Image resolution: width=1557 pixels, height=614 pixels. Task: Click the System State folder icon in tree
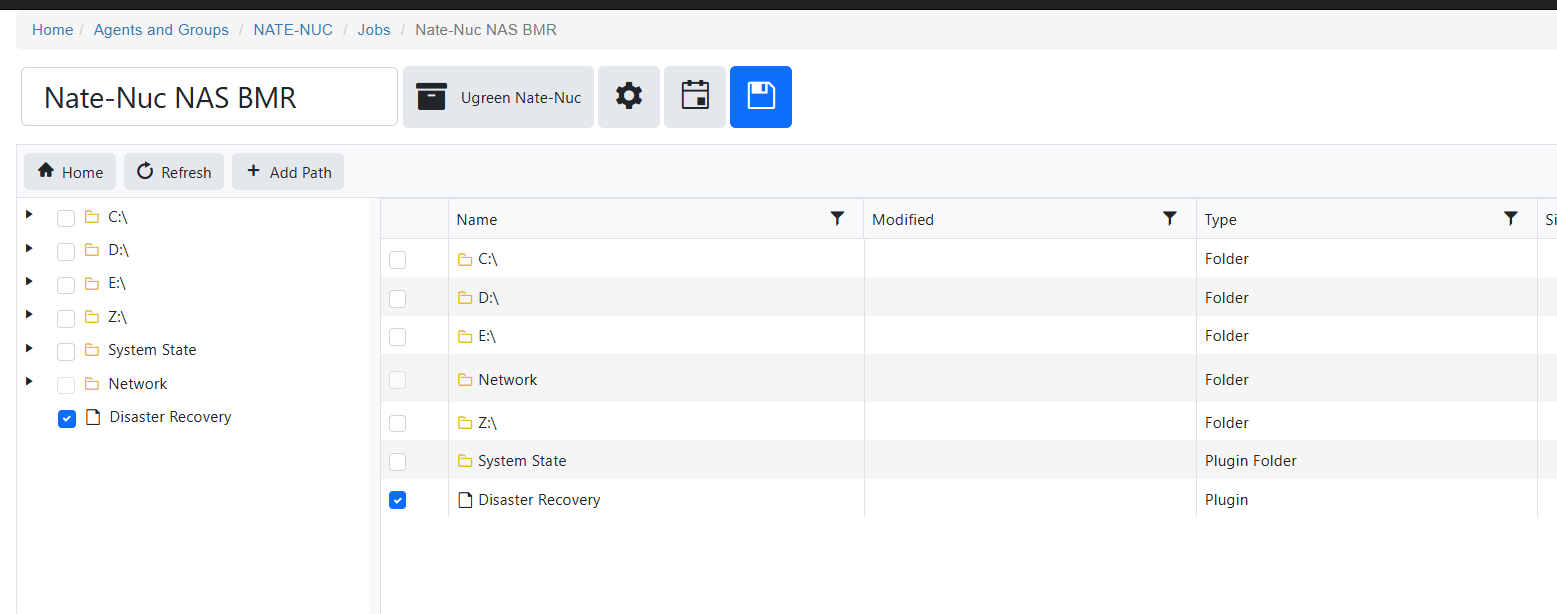click(92, 350)
